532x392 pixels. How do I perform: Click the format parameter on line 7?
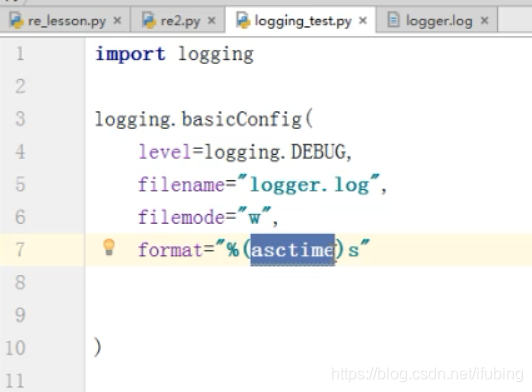click(x=170, y=250)
